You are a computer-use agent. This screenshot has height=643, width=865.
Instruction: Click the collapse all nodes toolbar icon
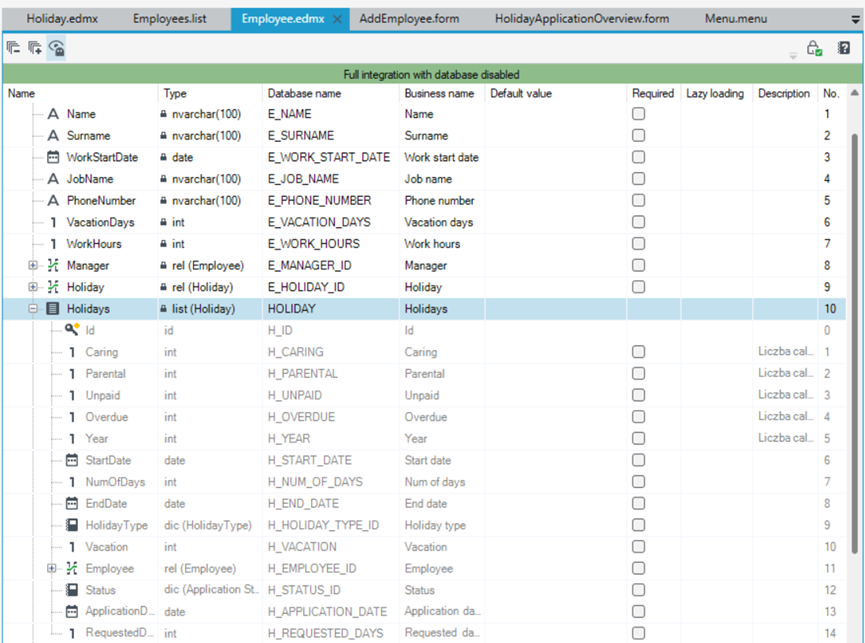(14, 49)
